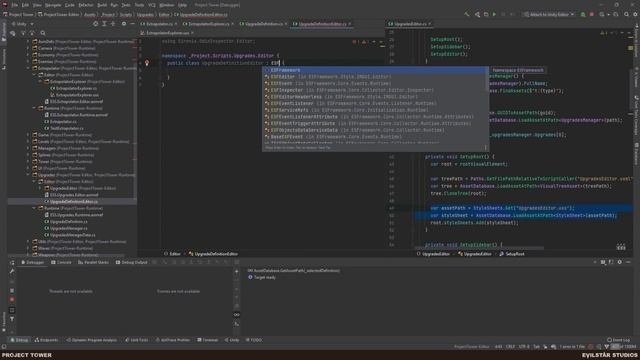Select the UpgradesEditor.cs tab in right pane
640x360 pixels.
tap(409, 24)
